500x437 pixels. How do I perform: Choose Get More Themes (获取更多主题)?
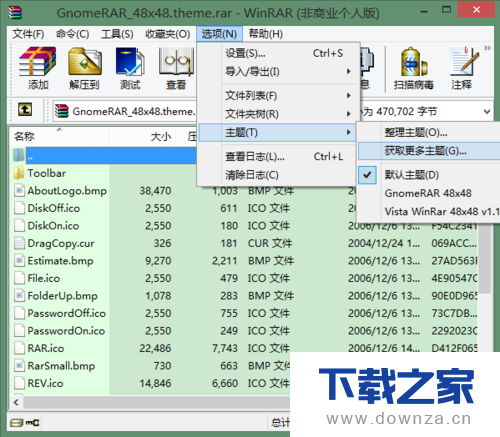click(428, 151)
